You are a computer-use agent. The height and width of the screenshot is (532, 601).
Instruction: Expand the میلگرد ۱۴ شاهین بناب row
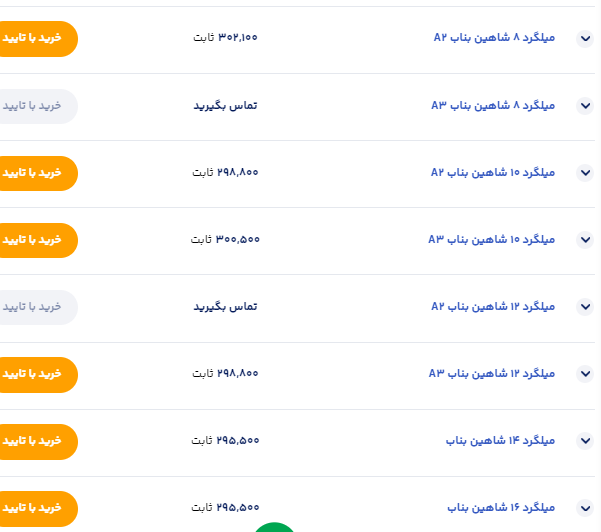pos(585,441)
